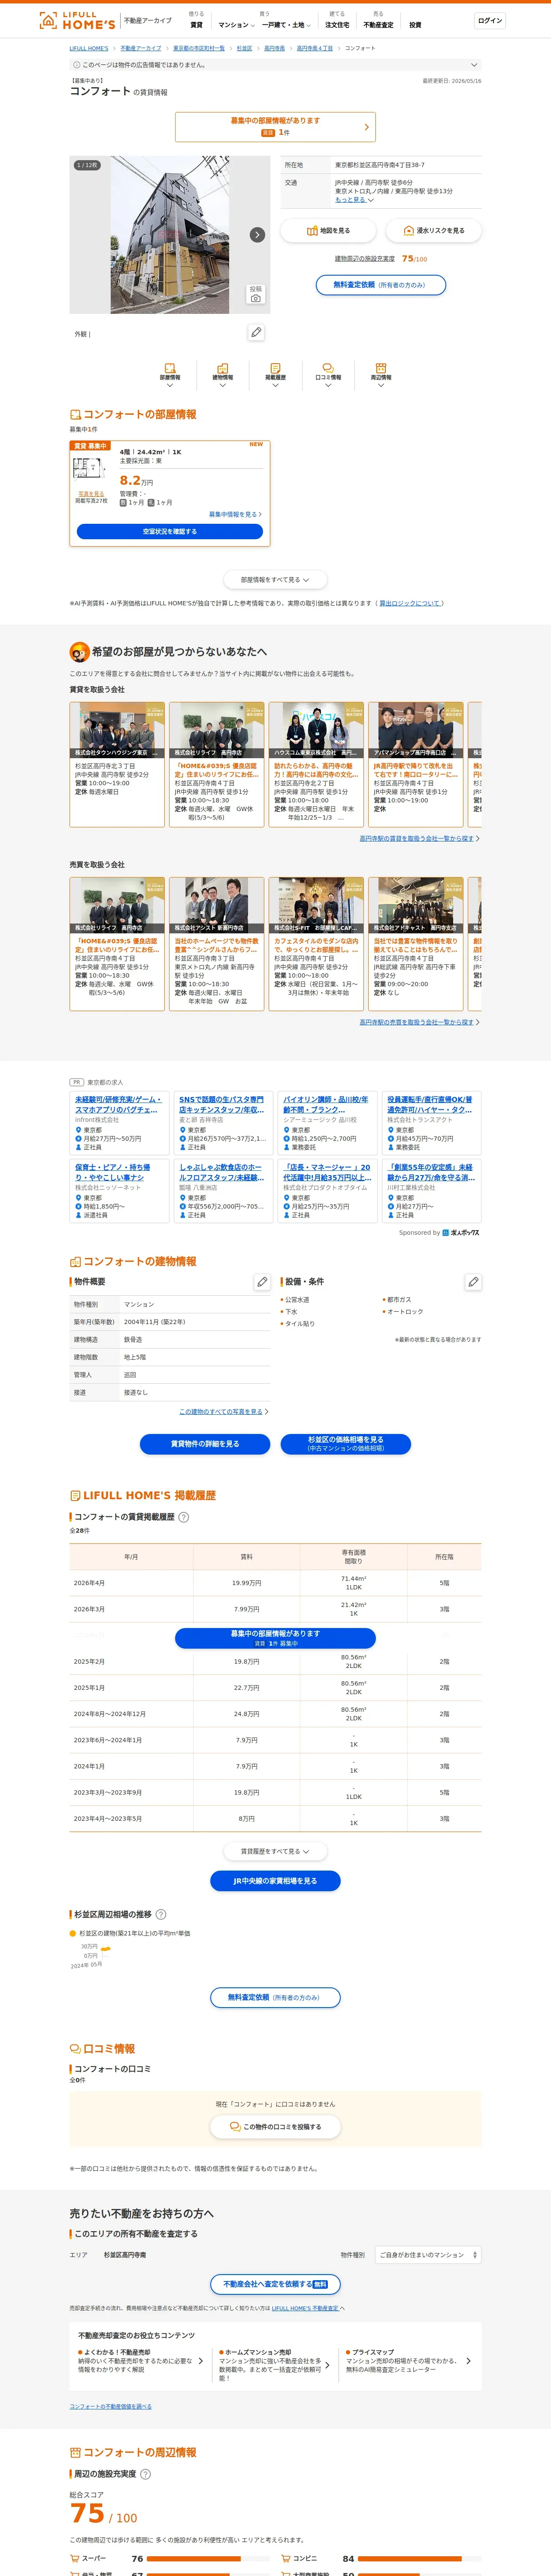Open 不動産アーカイブ breadcrumb link
Image resolution: width=551 pixels, height=2576 pixels.
[141, 48]
